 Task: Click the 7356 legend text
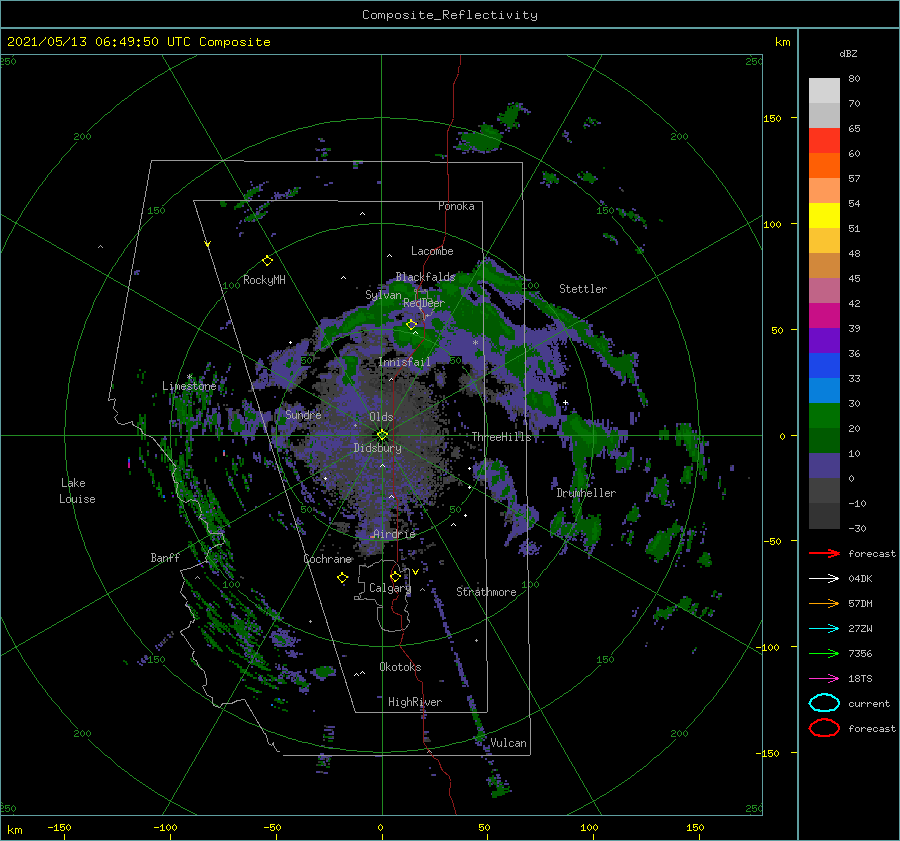coord(860,653)
